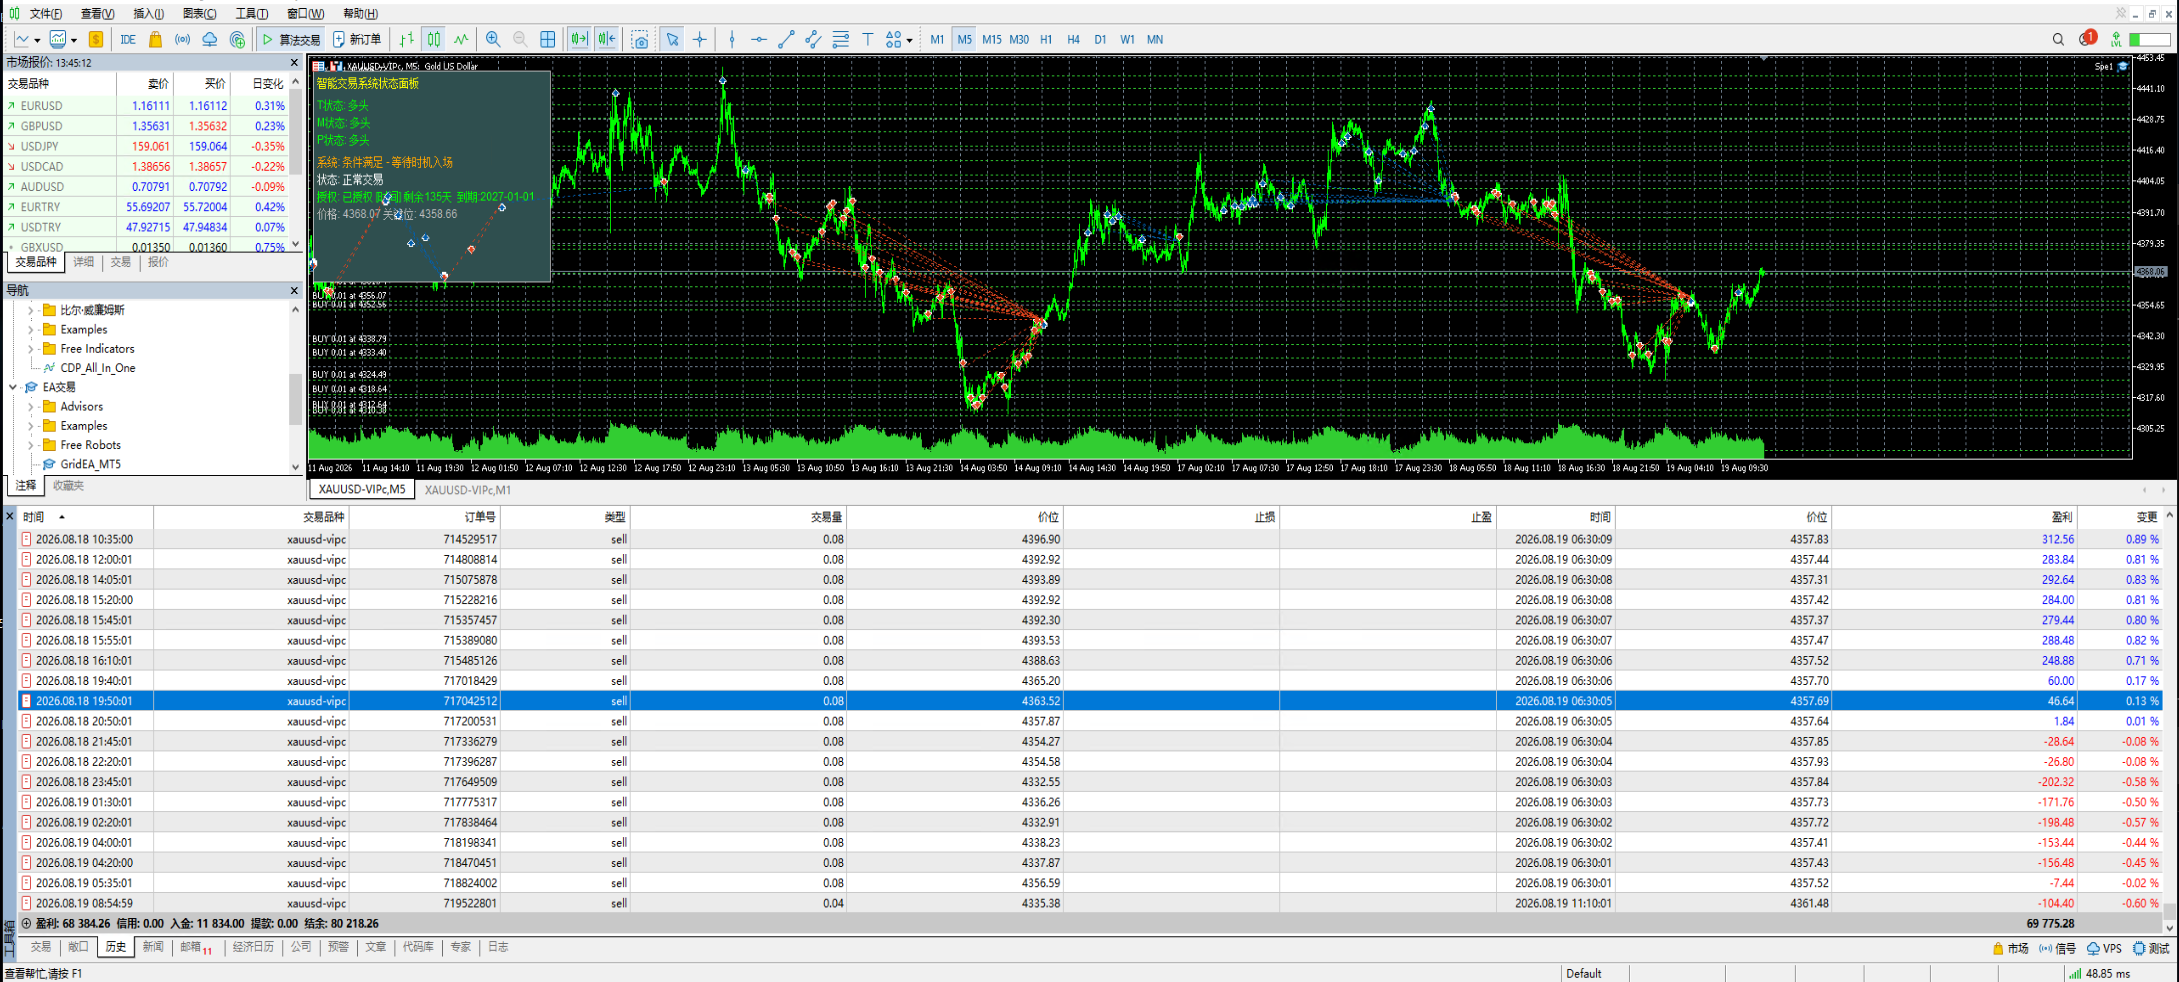The image size is (2179, 982).
Task: Open the 日志 tab in toolbox
Action: pyautogui.click(x=498, y=947)
